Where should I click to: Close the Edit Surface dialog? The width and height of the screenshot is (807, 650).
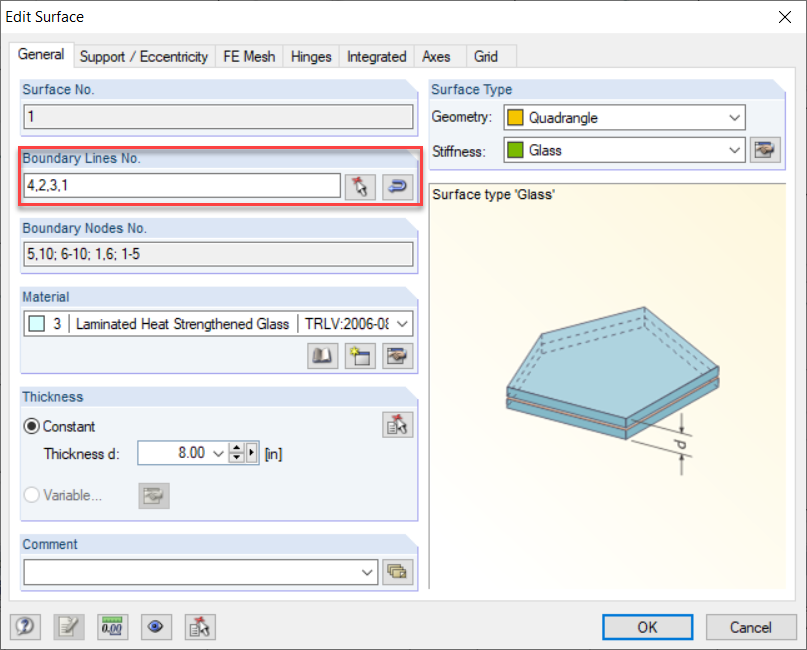785,17
